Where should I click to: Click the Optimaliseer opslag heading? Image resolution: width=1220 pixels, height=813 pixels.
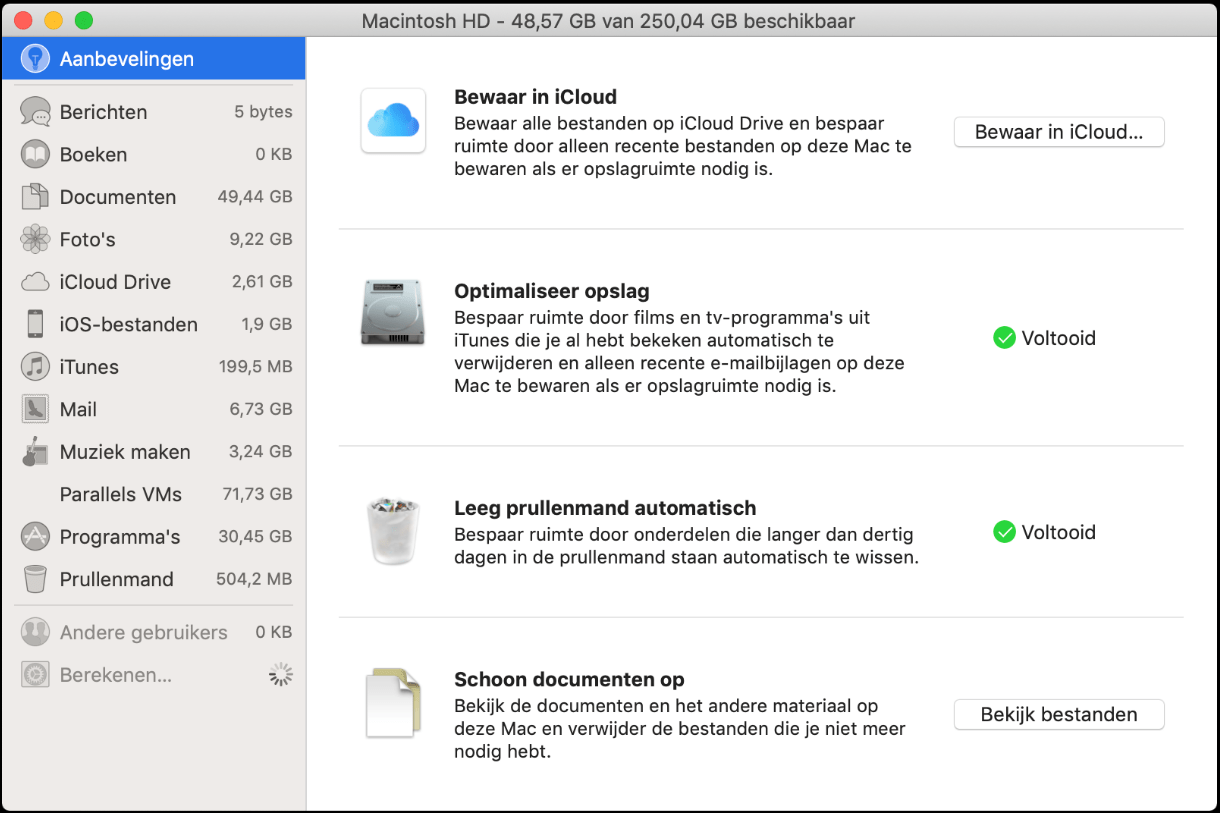552,291
